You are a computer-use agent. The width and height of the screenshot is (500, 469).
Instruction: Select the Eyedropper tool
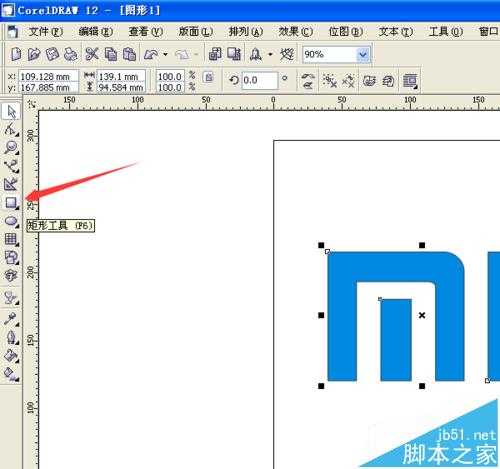pos(11,319)
